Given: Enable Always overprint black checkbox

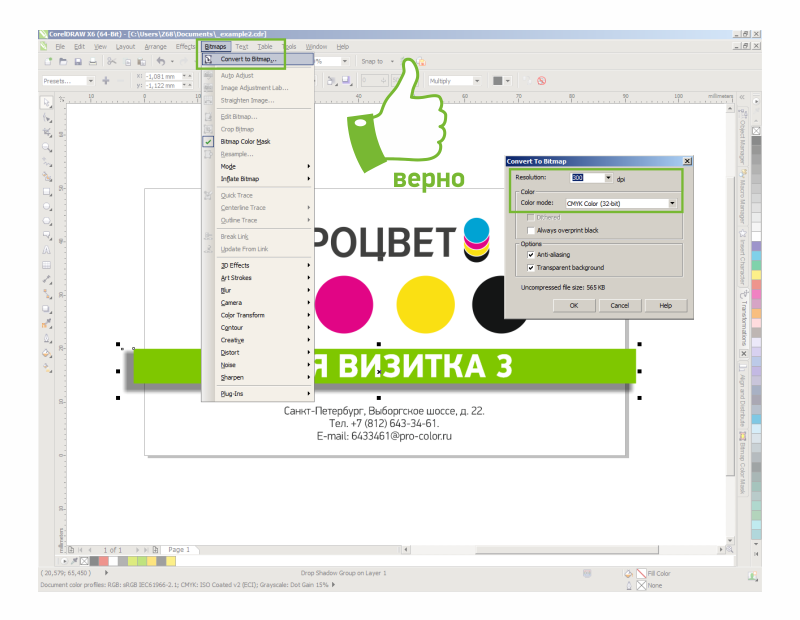Looking at the screenshot, I should pyautogui.click(x=531, y=230).
